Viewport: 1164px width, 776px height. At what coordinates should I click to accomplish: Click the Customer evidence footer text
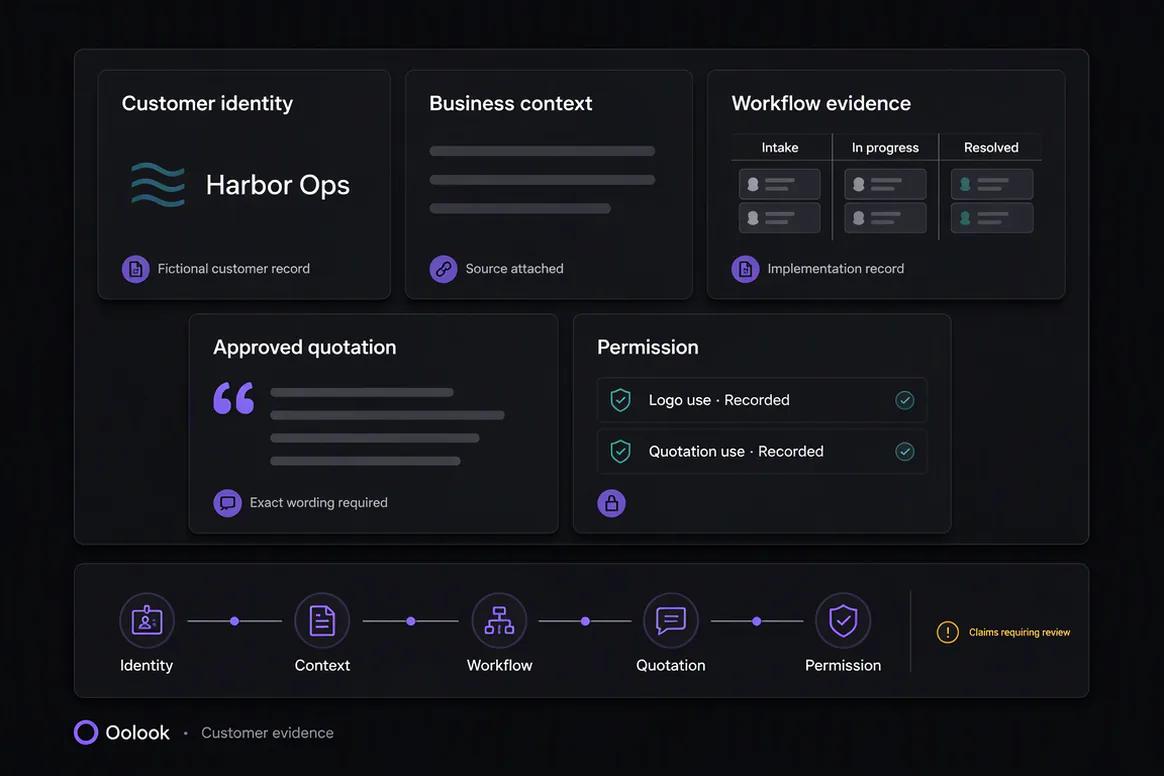[267, 733]
